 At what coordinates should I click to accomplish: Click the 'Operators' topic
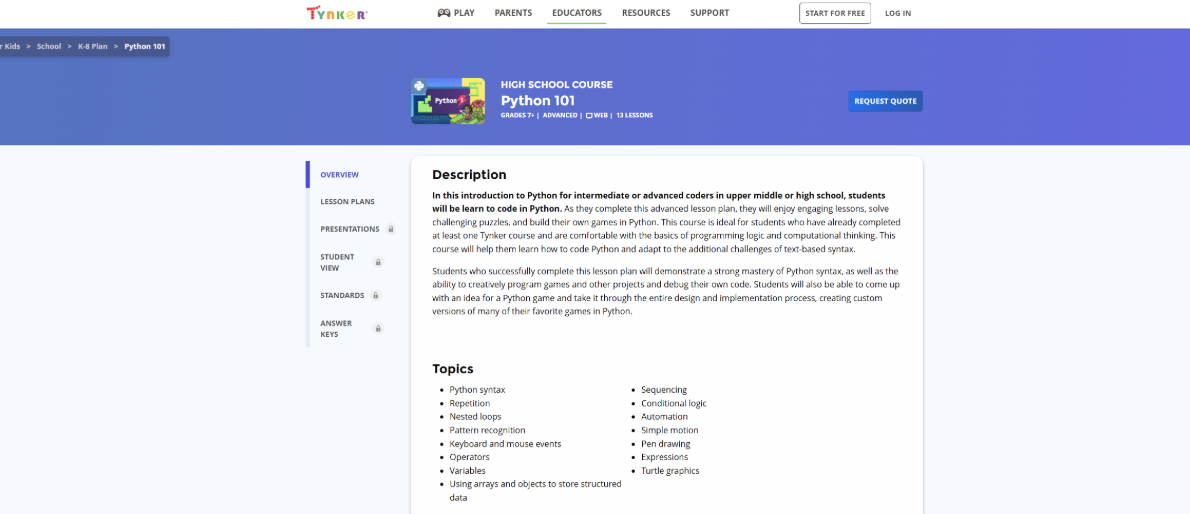pos(469,457)
